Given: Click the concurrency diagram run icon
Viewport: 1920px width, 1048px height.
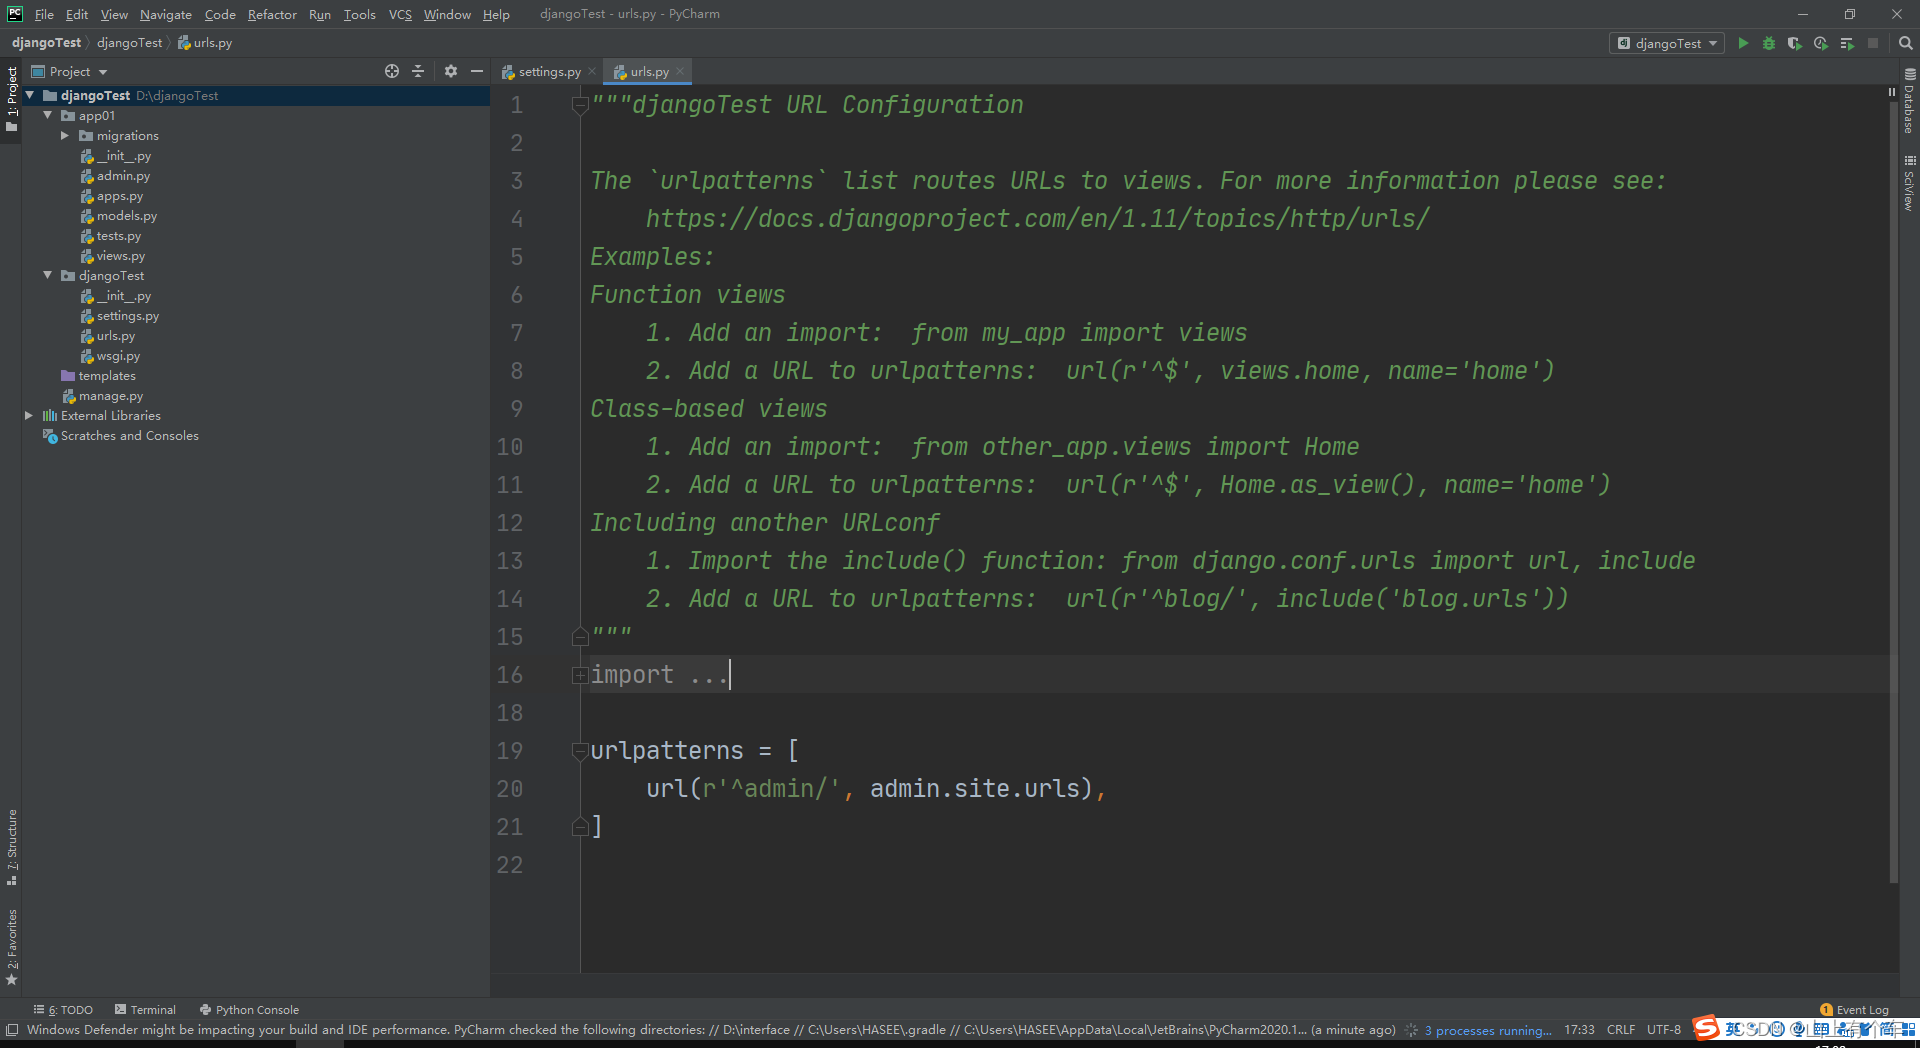Looking at the screenshot, I should pos(1846,43).
